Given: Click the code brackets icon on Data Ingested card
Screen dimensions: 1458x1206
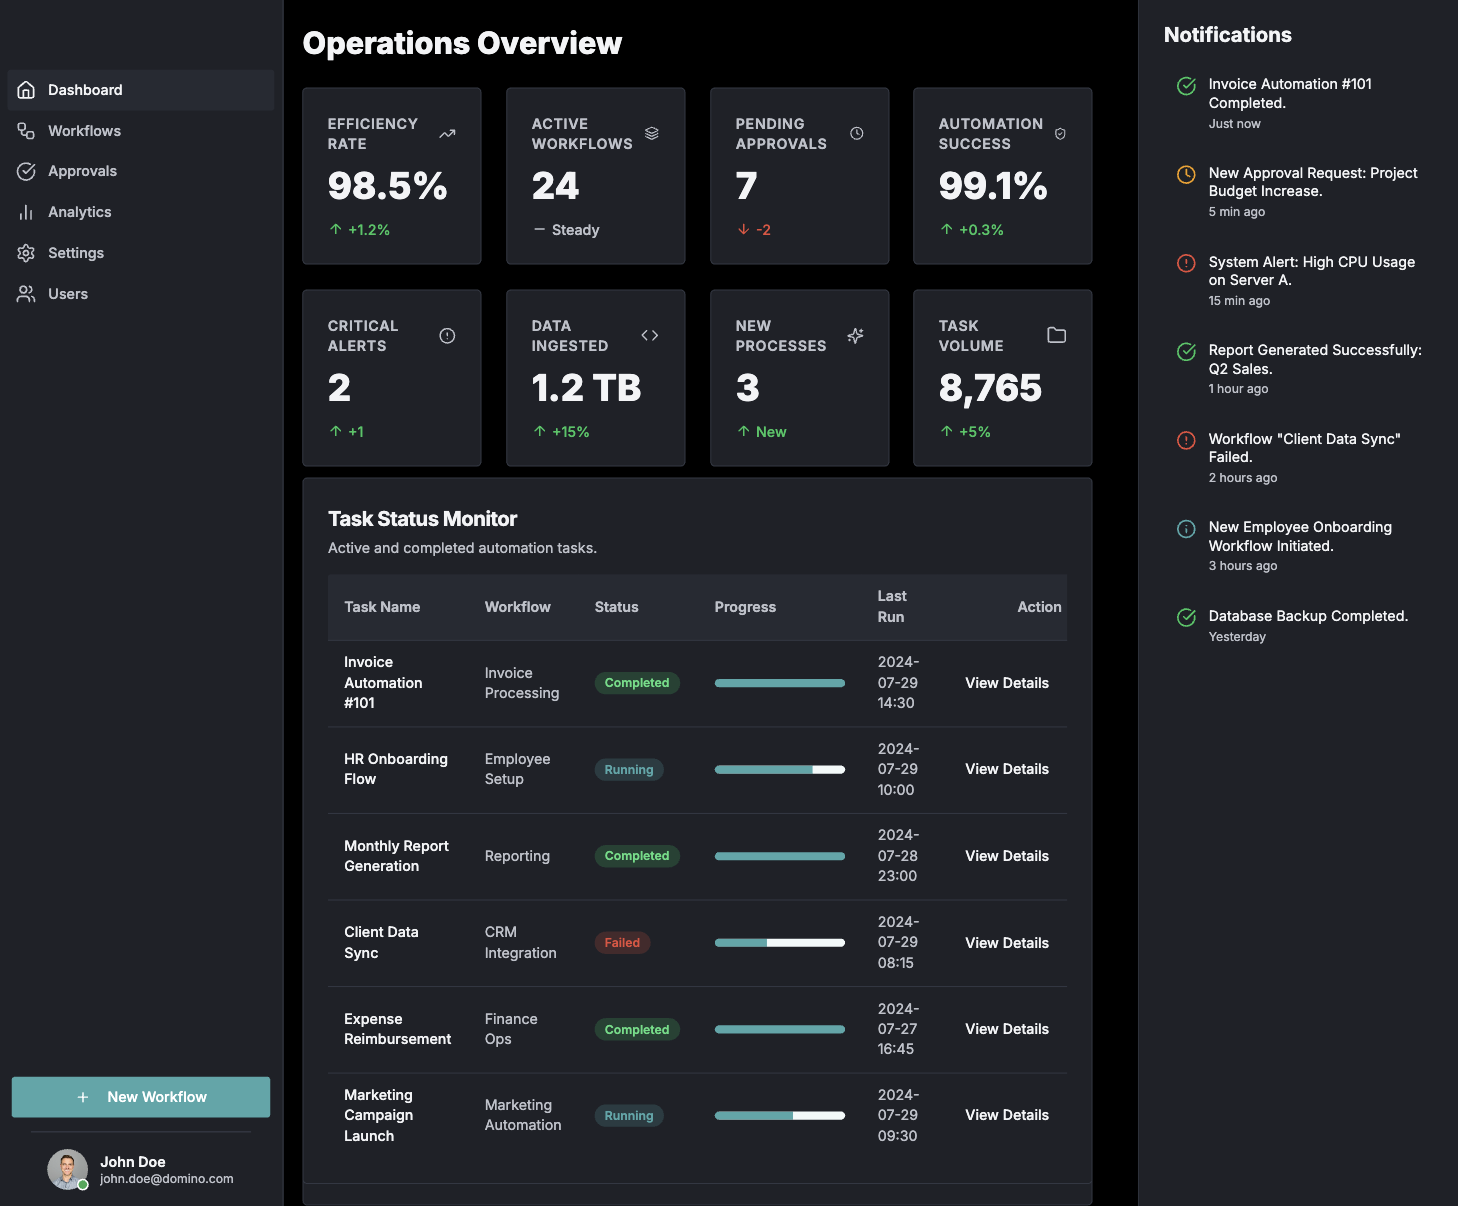Looking at the screenshot, I should pos(650,336).
